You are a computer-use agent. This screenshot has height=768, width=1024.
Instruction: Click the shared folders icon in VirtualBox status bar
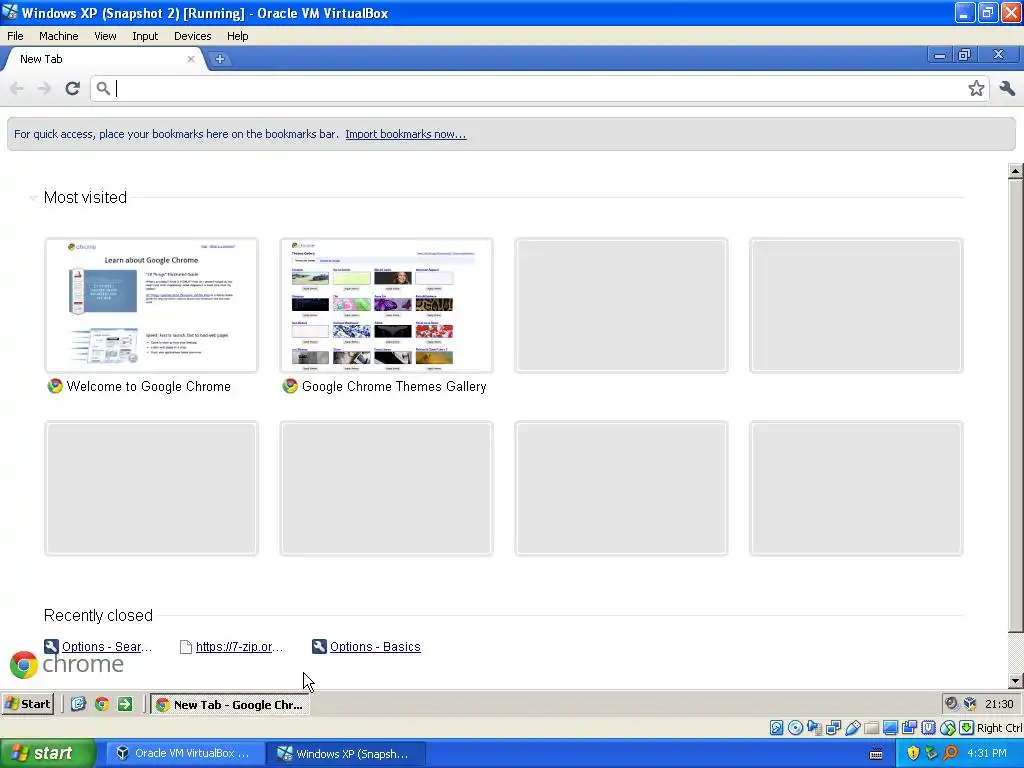pyautogui.click(x=871, y=728)
